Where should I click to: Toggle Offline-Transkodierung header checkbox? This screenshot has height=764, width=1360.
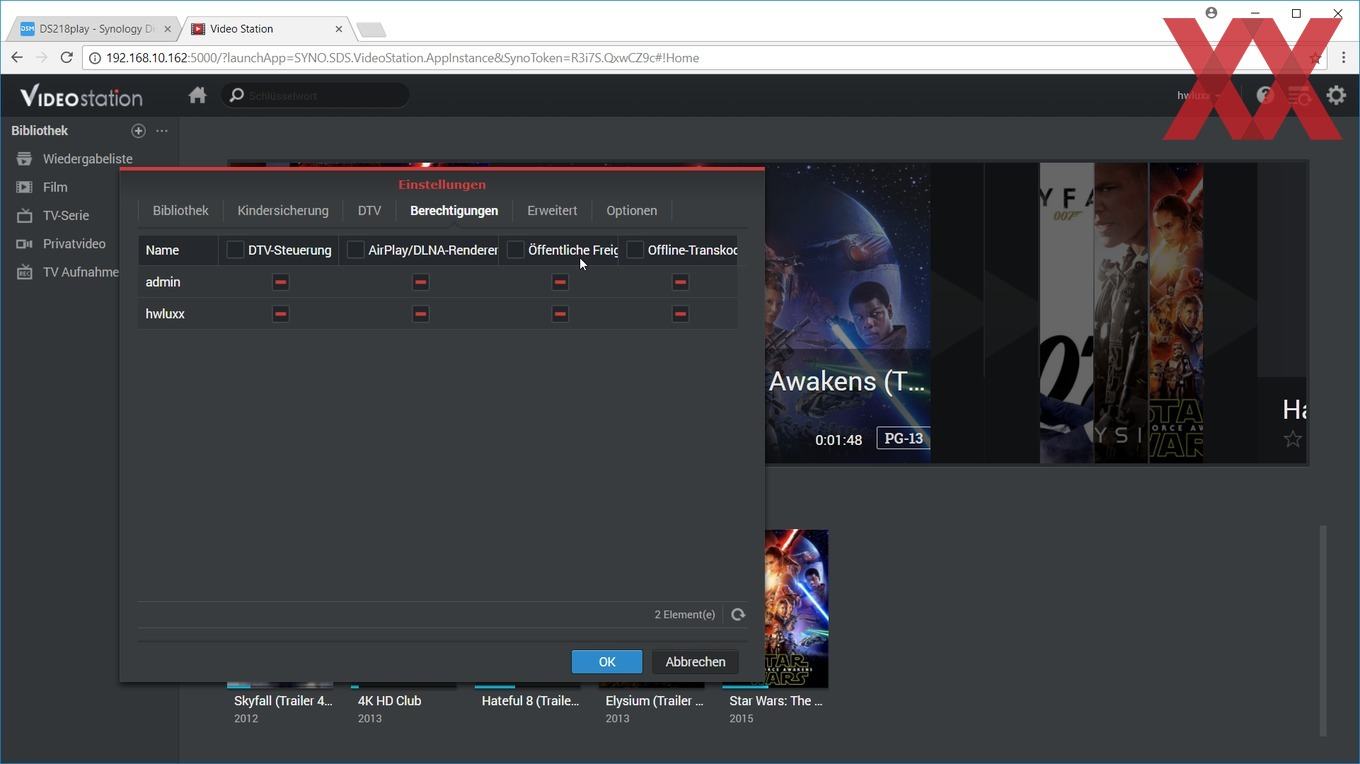[635, 250]
